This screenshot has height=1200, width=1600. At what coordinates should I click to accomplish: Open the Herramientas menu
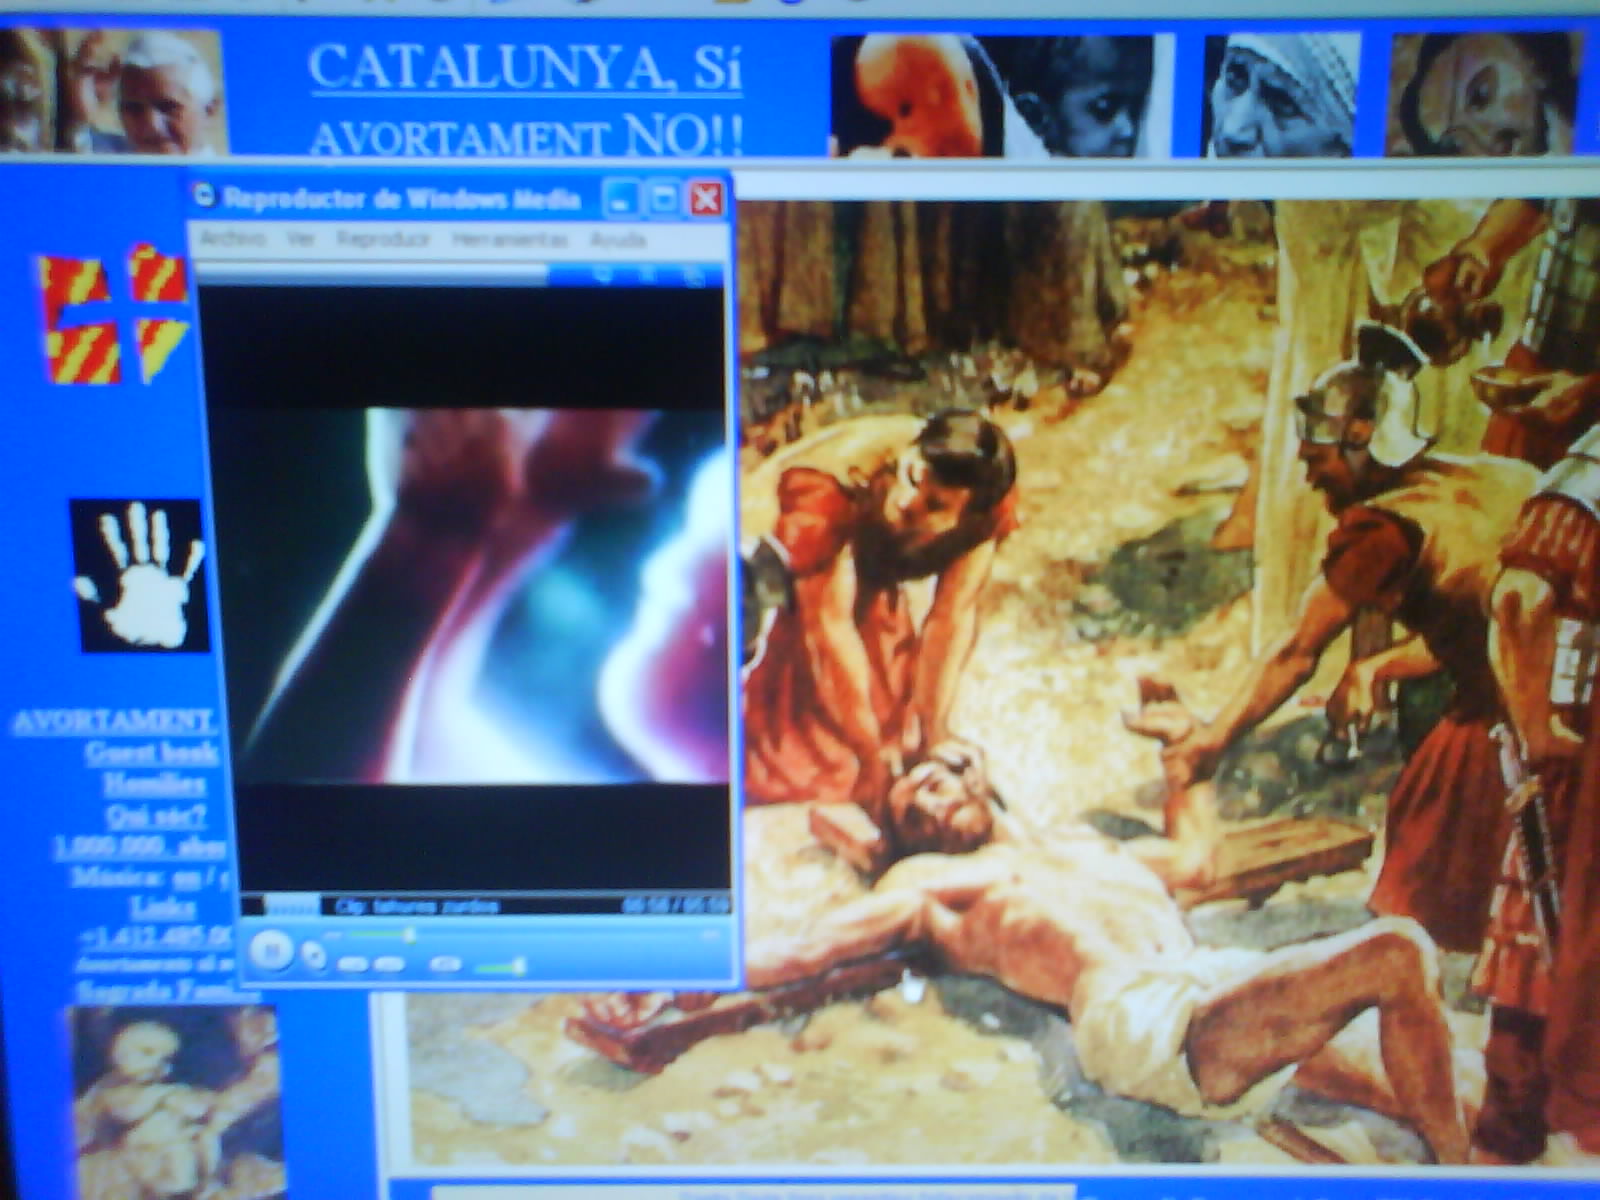click(x=509, y=240)
